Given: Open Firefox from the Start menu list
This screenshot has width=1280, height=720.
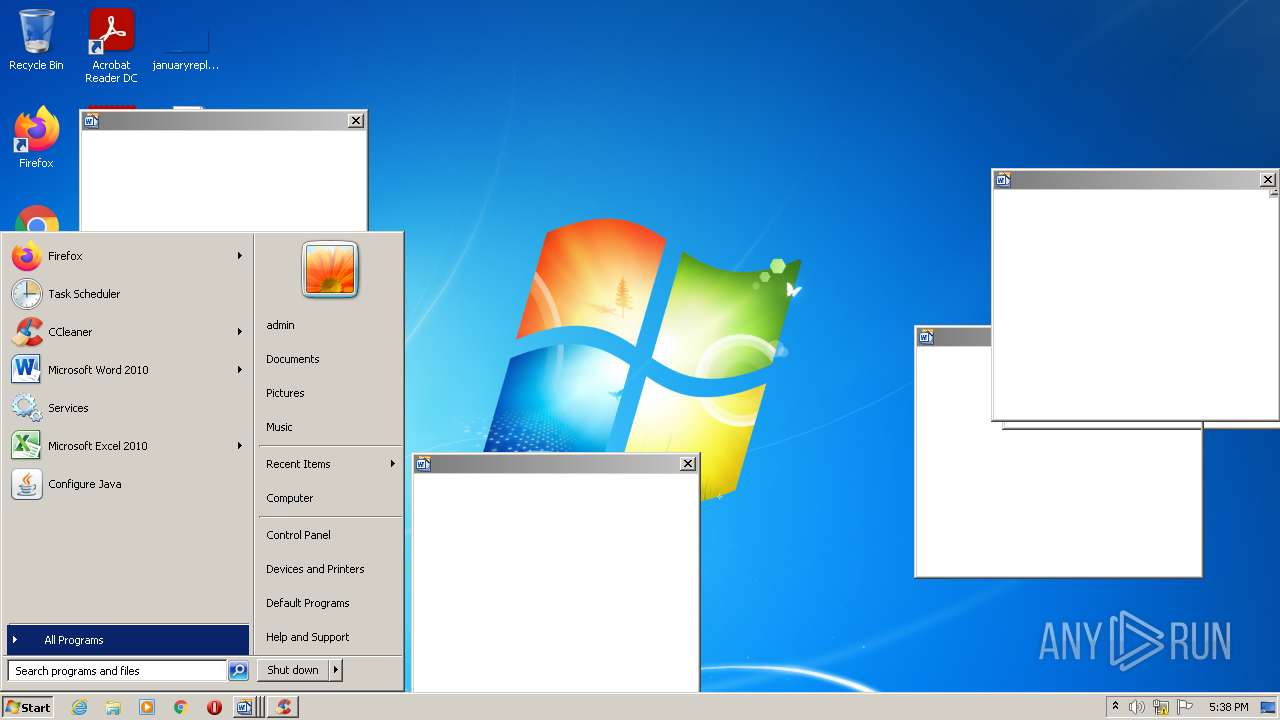Looking at the screenshot, I should [127, 256].
